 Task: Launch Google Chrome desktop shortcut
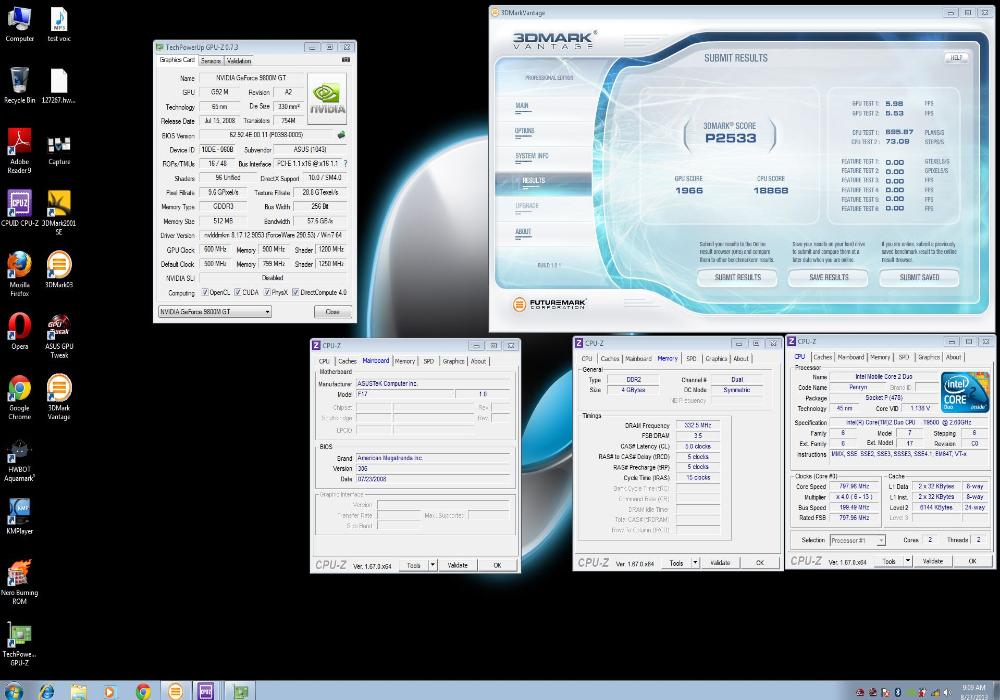tap(19, 398)
